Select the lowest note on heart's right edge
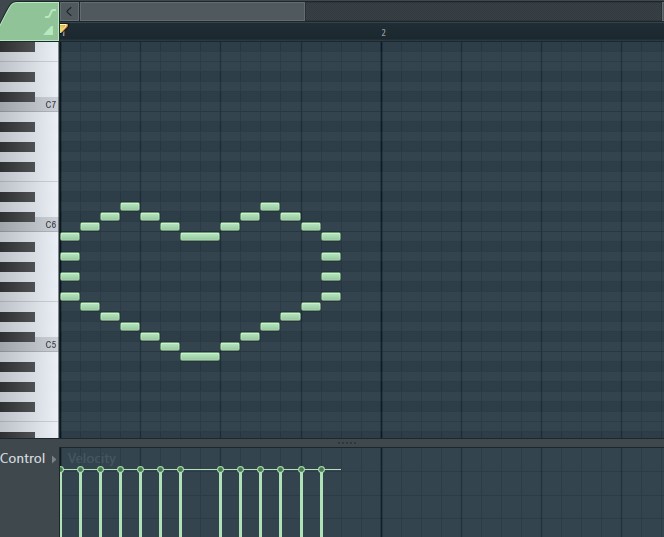This screenshot has height=537, width=664. pyautogui.click(x=331, y=296)
